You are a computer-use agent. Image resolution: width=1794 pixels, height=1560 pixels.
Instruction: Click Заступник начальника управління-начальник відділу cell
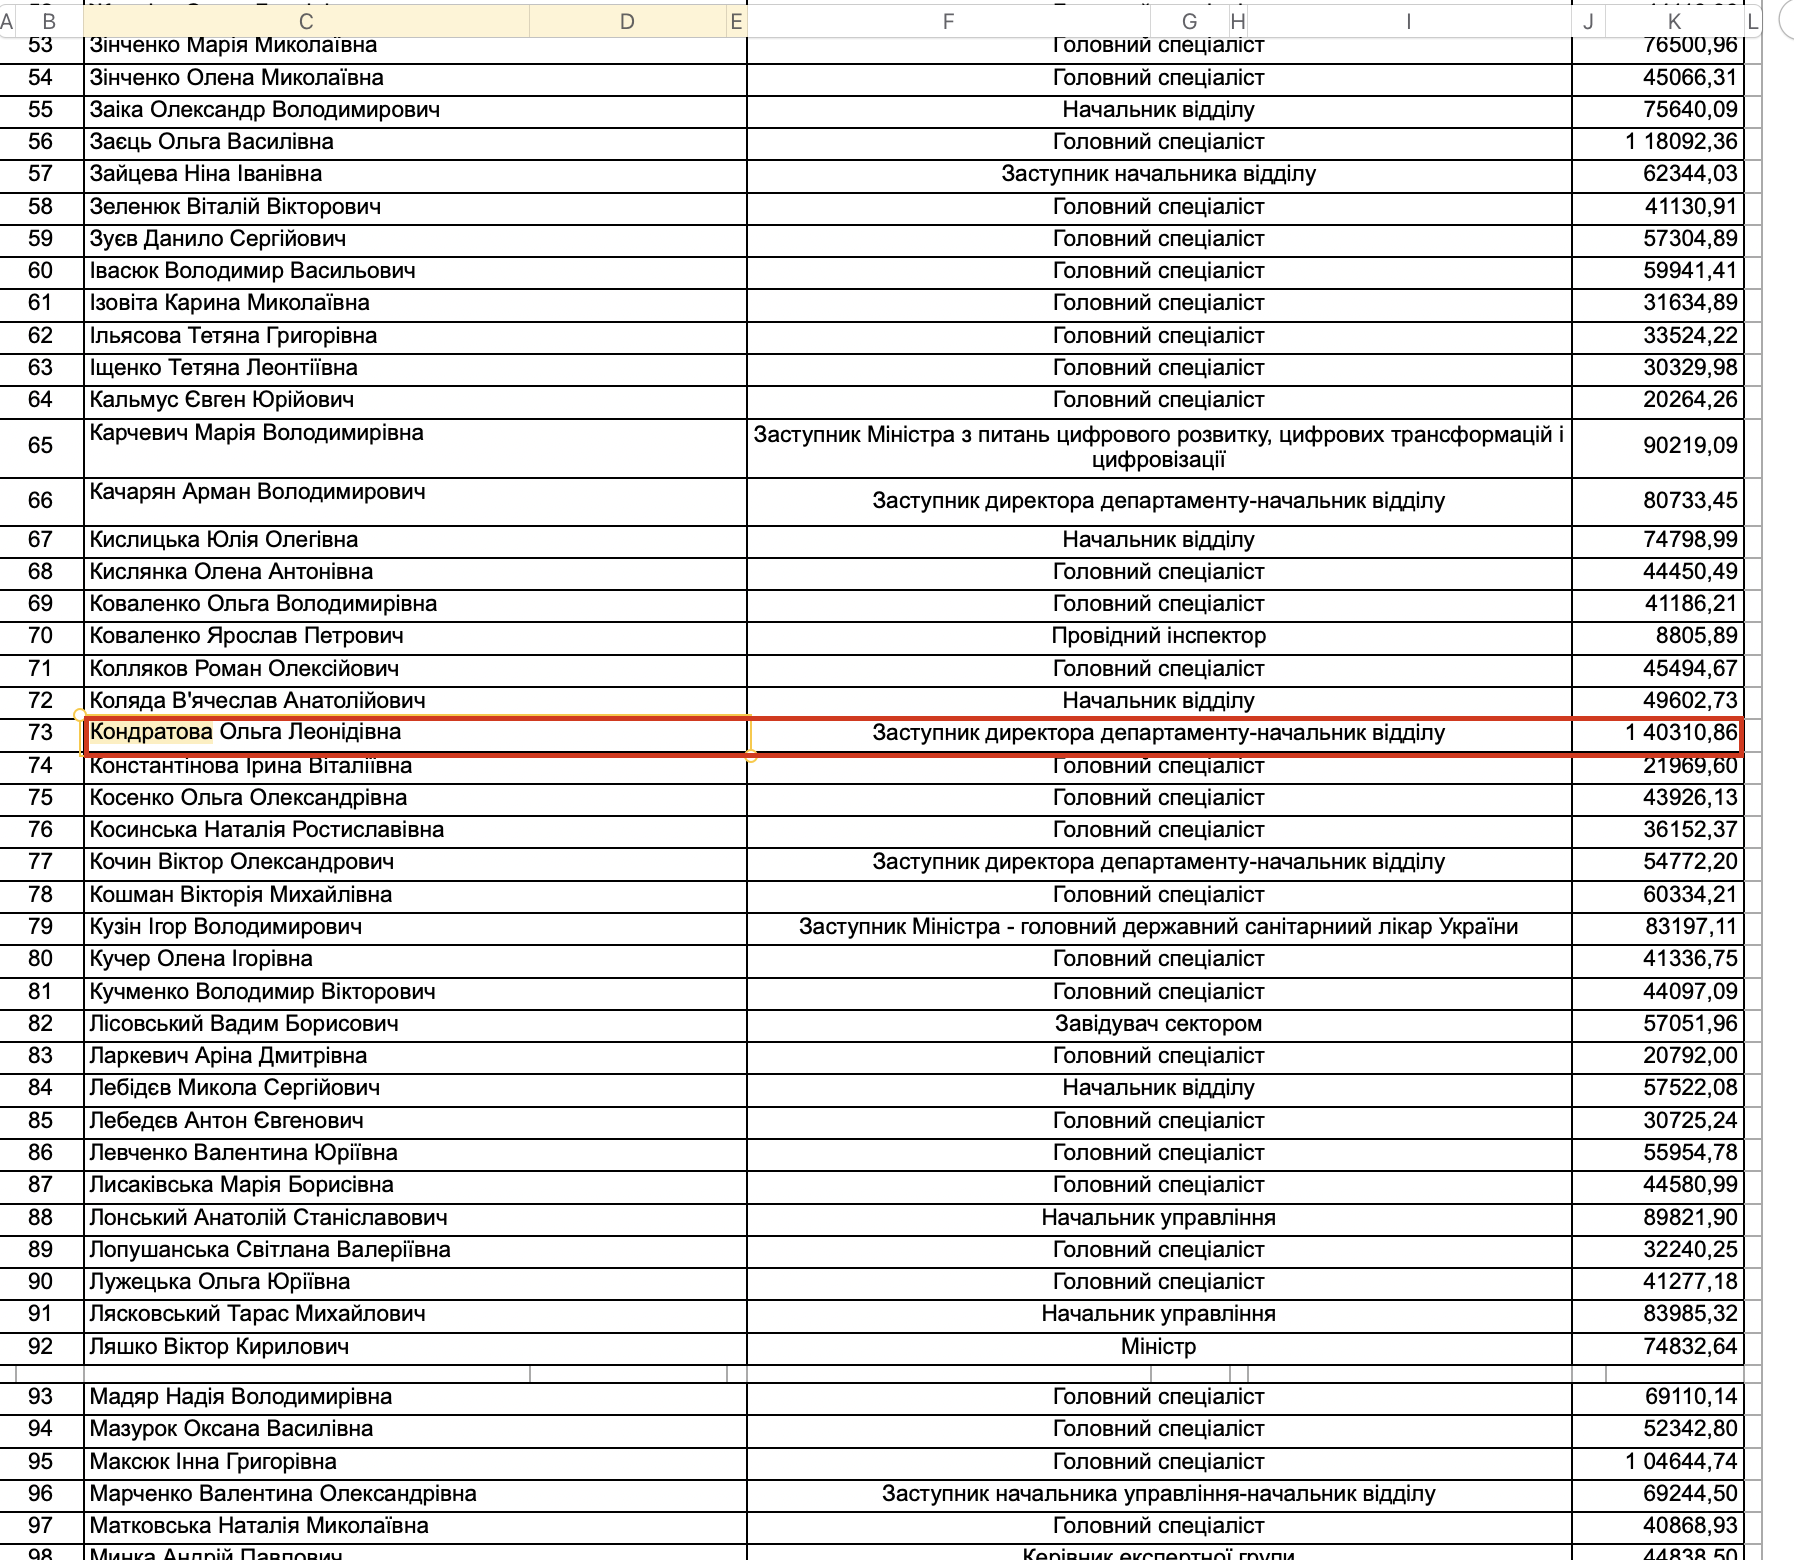(1159, 1494)
